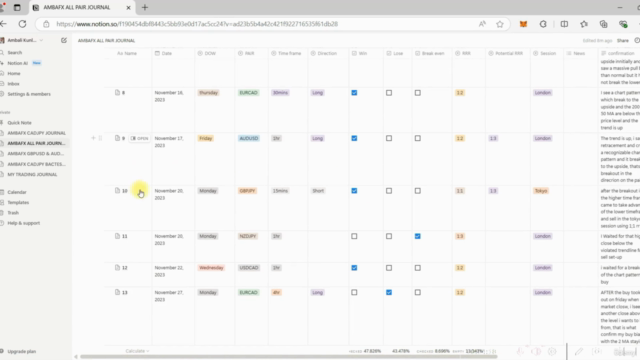Add page to favorites with star icon

(500, 24)
